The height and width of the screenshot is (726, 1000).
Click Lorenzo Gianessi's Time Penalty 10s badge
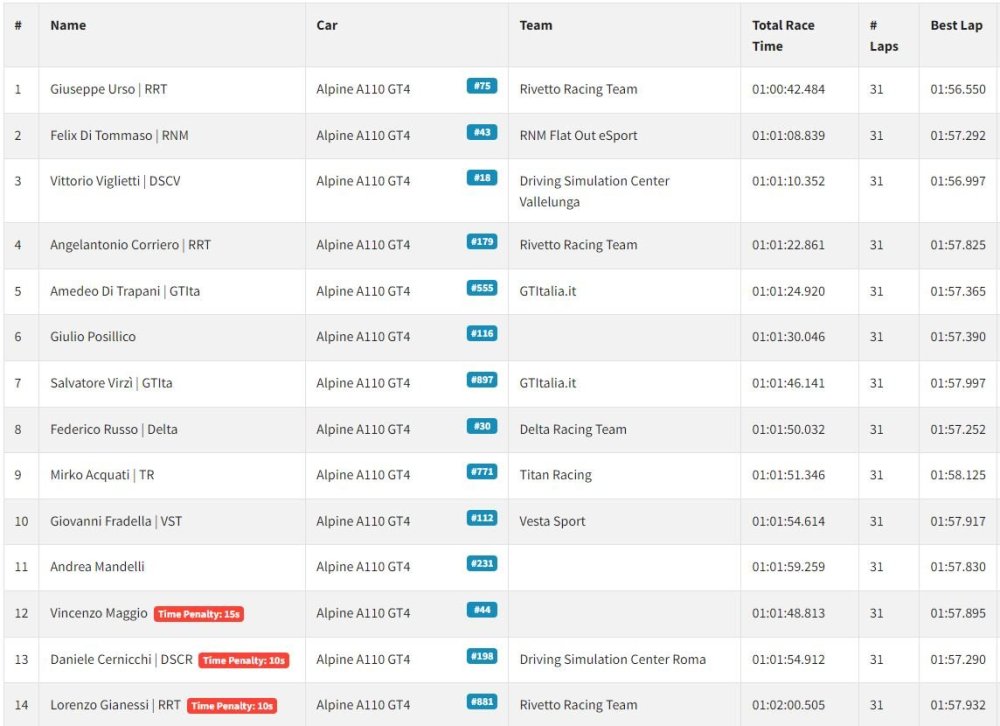(x=232, y=706)
